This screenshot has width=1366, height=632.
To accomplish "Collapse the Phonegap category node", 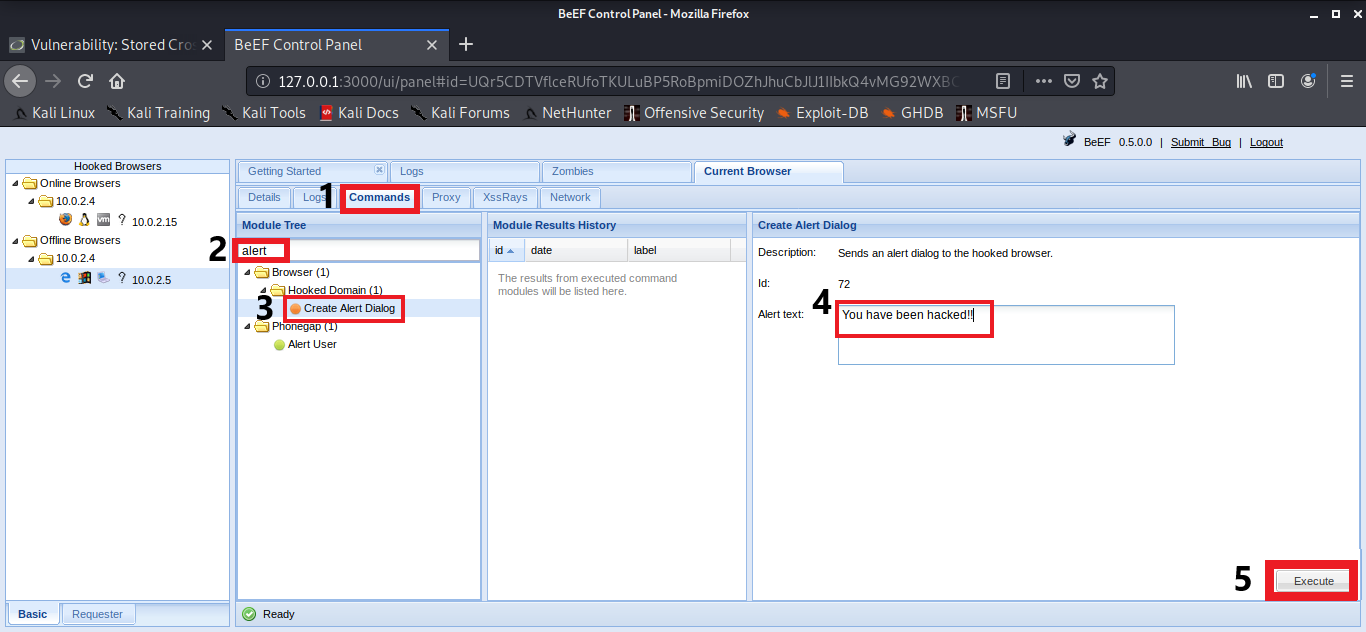I will 246,326.
